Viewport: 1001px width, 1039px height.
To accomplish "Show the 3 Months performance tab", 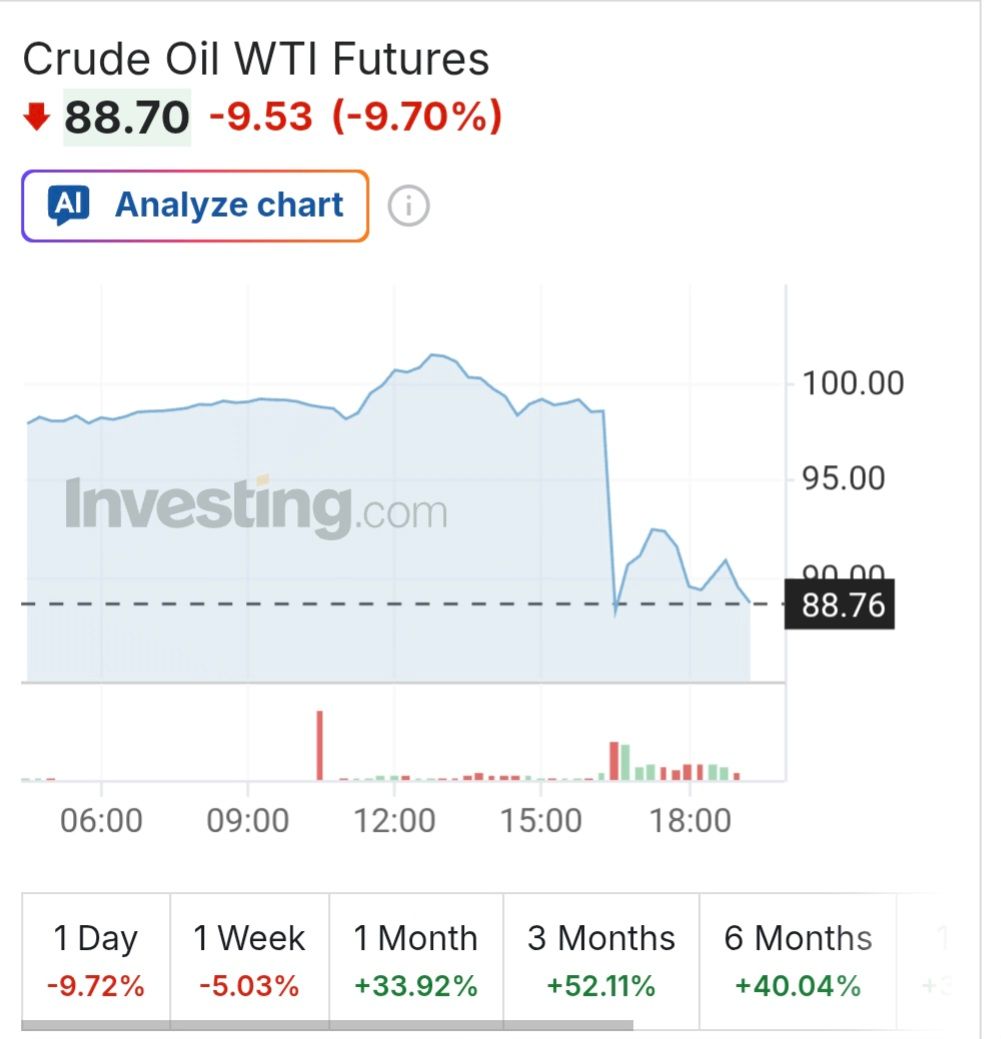I will [x=601, y=960].
